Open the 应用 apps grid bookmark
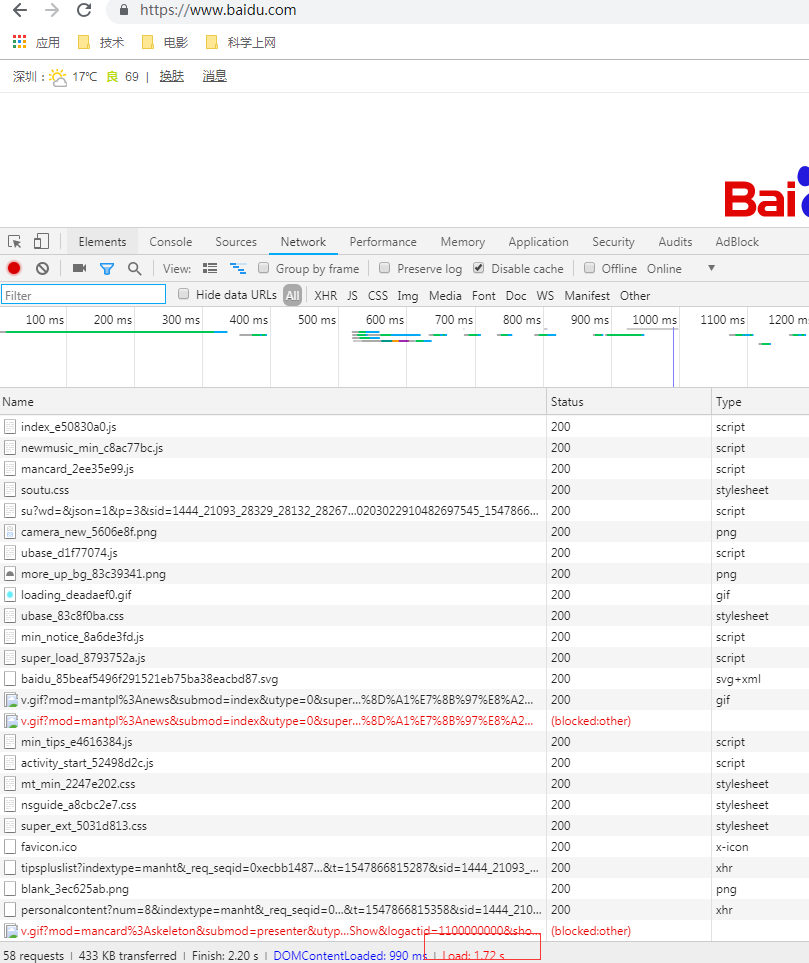Screen dimensions: 809x963 point(36,42)
